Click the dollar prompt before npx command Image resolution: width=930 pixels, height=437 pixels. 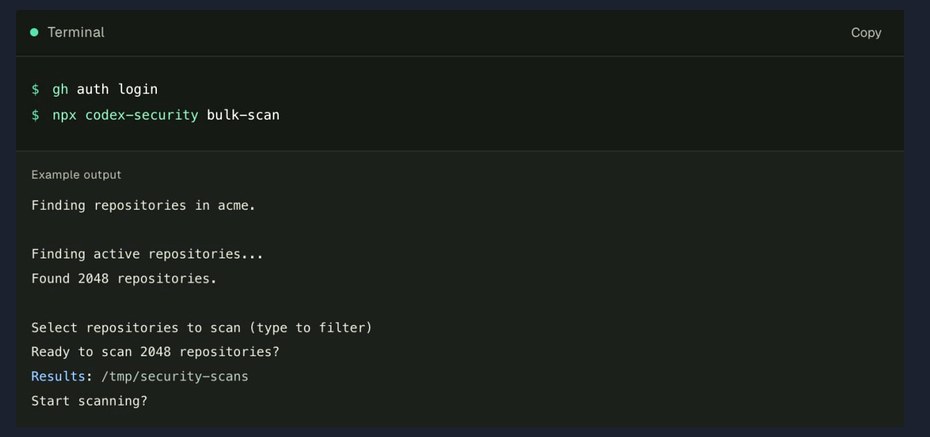[x=36, y=115]
